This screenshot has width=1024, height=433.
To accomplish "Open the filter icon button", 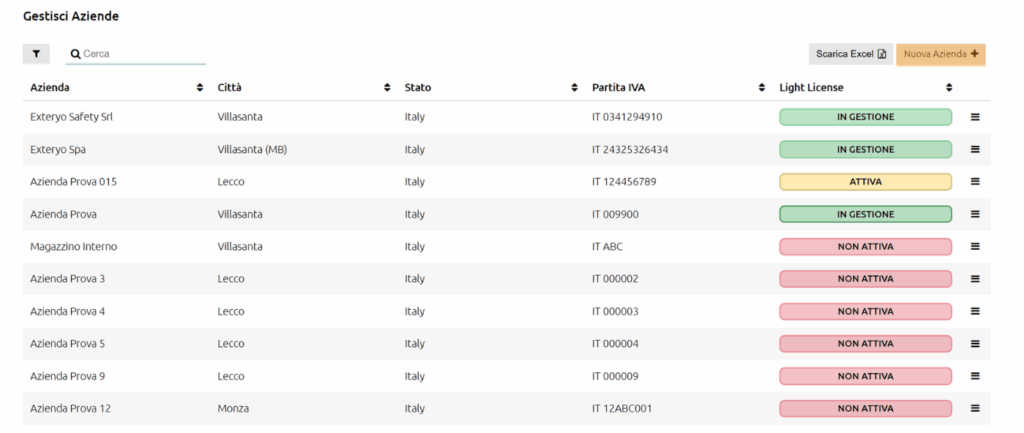I will point(36,54).
